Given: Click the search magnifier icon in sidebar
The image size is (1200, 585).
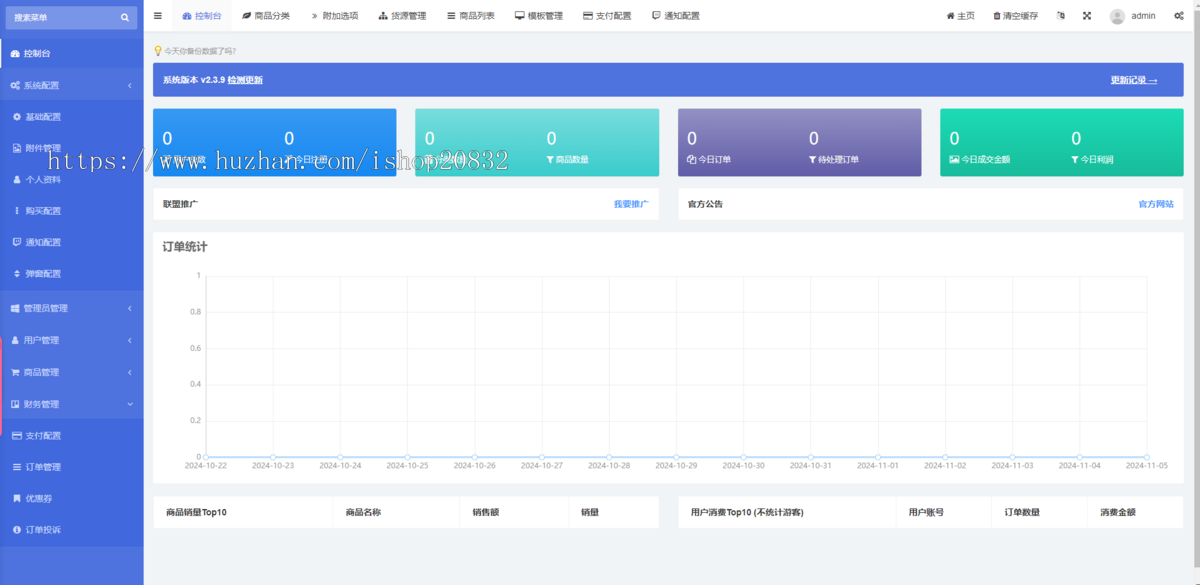Looking at the screenshot, I should coord(125,17).
